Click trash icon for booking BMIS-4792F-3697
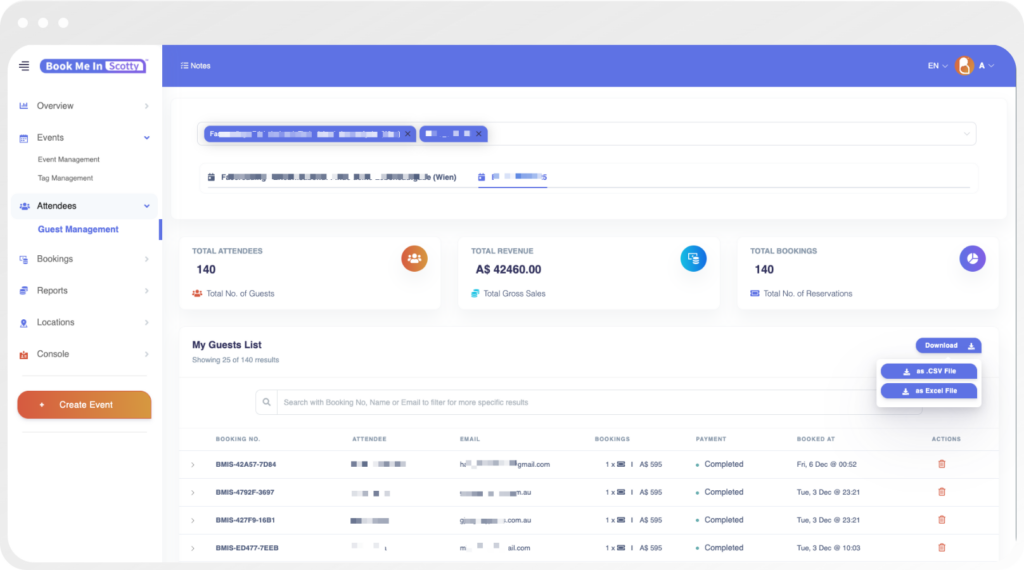Image resolution: width=1024 pixels, height=570 pixels. [x=941, y=492]
